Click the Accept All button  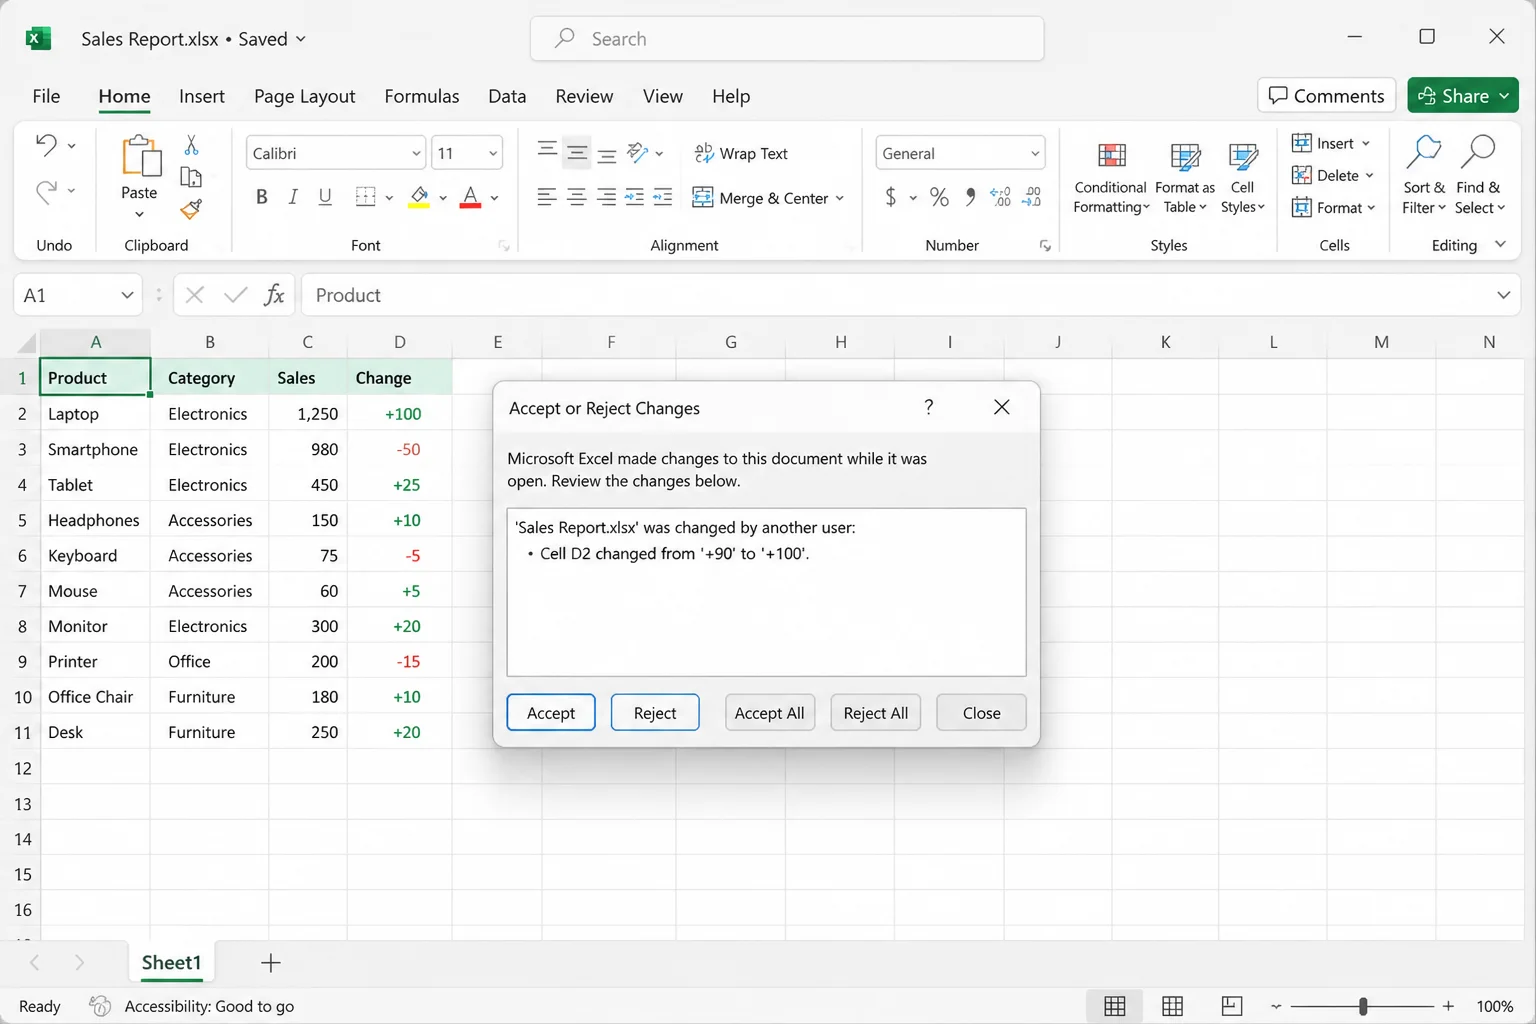click(x=770, y=713)
